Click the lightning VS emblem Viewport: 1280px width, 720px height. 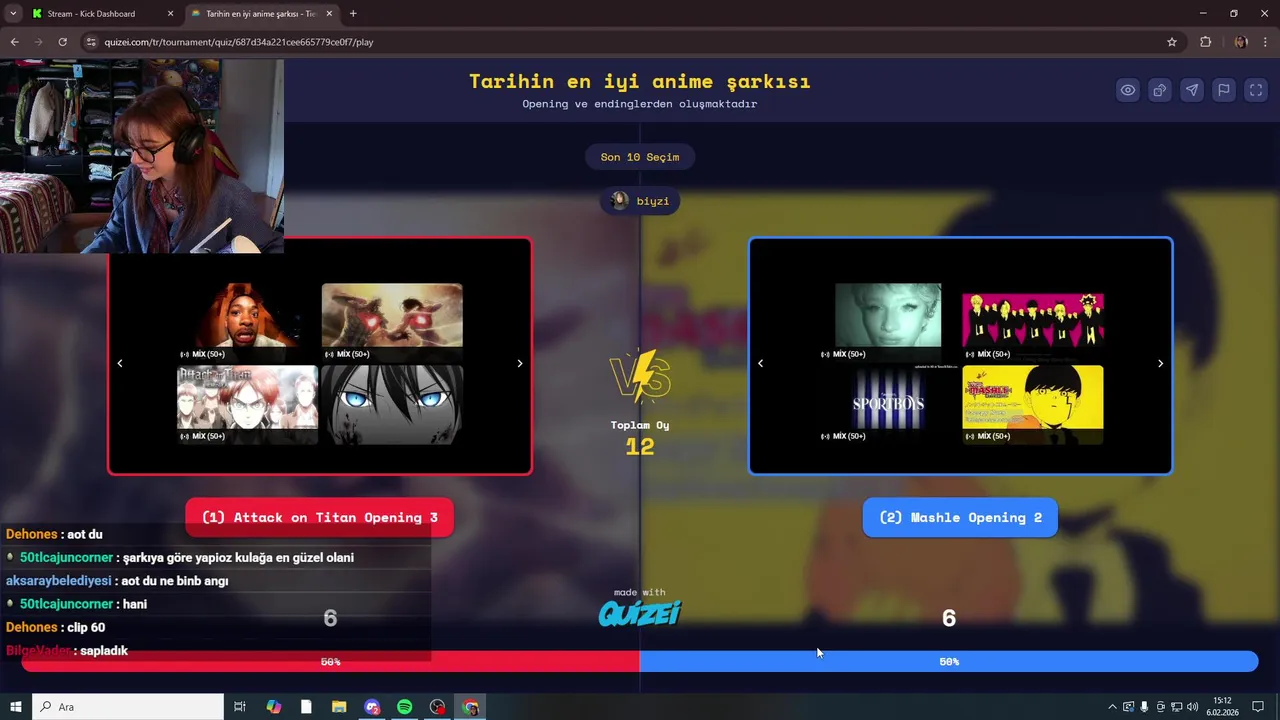[x=640, y=377]
